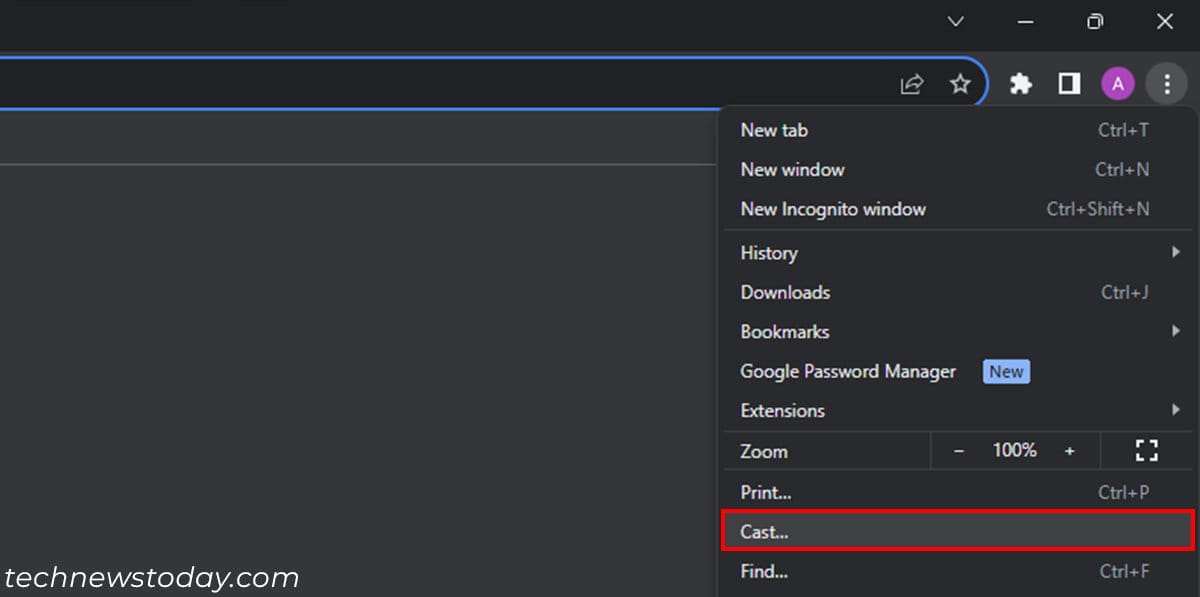This screenshot has width=1200, height=597.
Task: Select New Incognito window from the menu
Action: (x=832, y=209)
